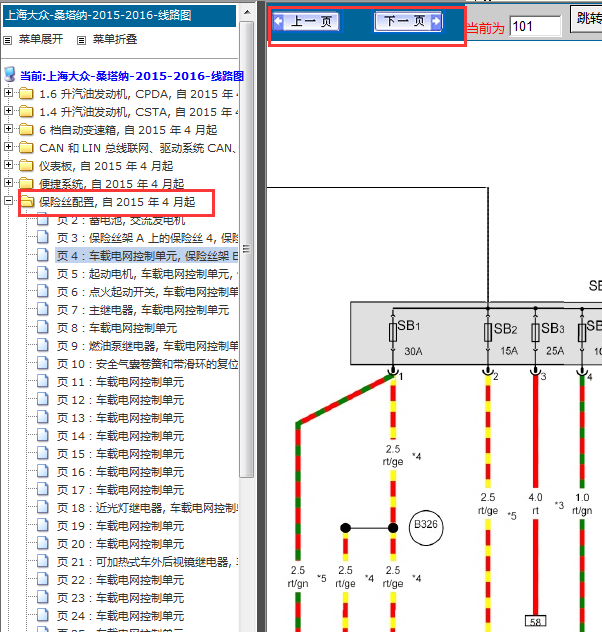Open 页 9 : 燃油泵继电器
The image size is (602, 632).
(147, 346)
